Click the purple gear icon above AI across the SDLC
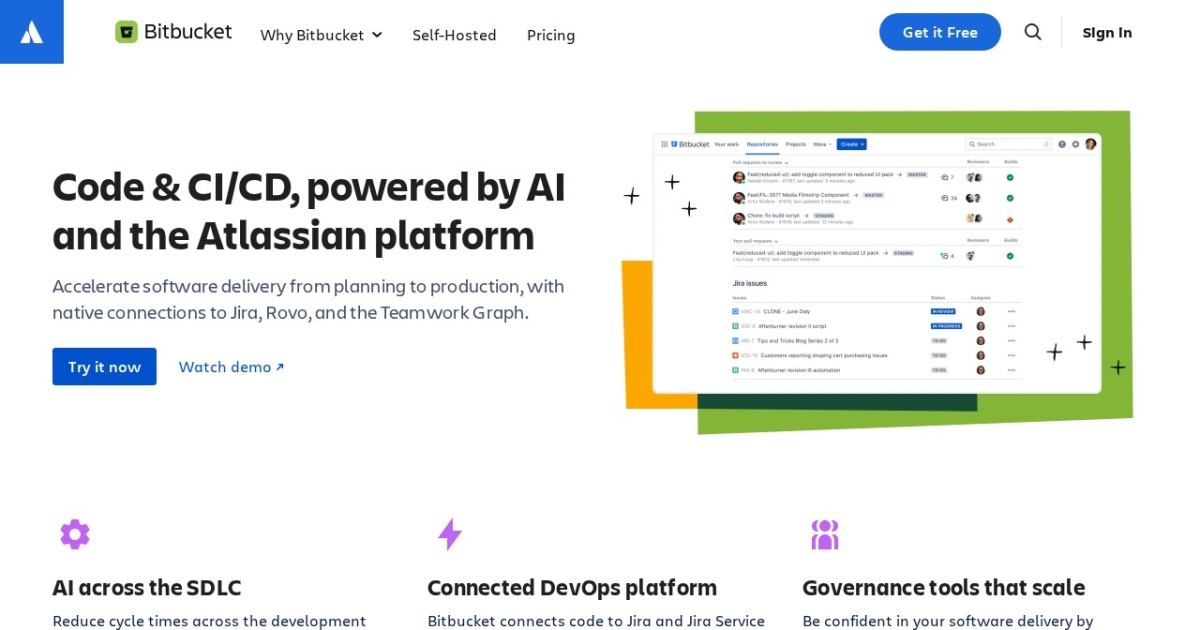This screenshot has width=1200, height=630. coord(75,534)
